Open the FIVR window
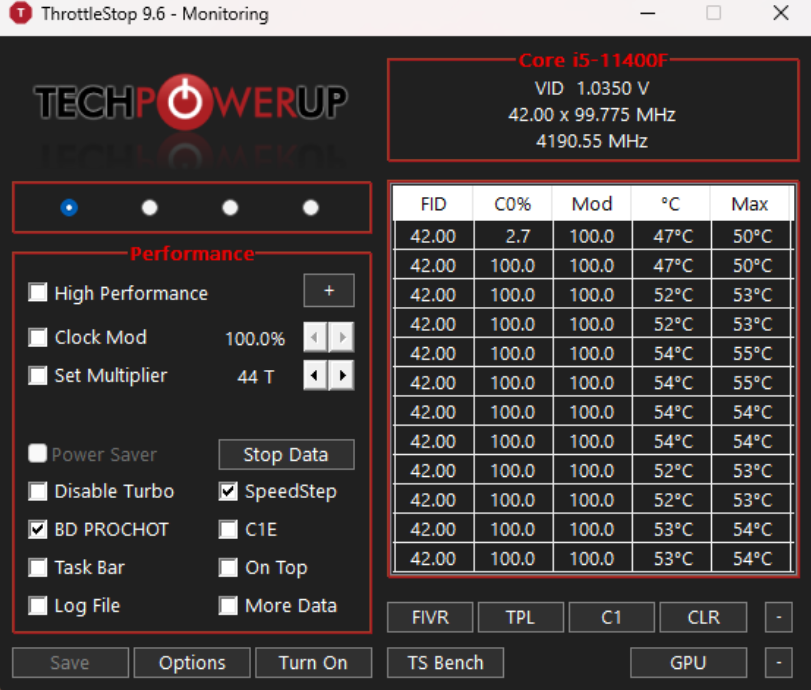This screenshot has height=690, width=811. (x=430, y=617)
